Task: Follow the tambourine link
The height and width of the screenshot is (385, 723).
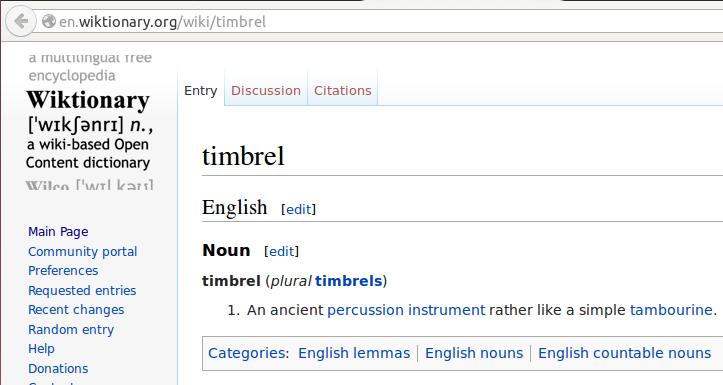Action: click(671, 310)
